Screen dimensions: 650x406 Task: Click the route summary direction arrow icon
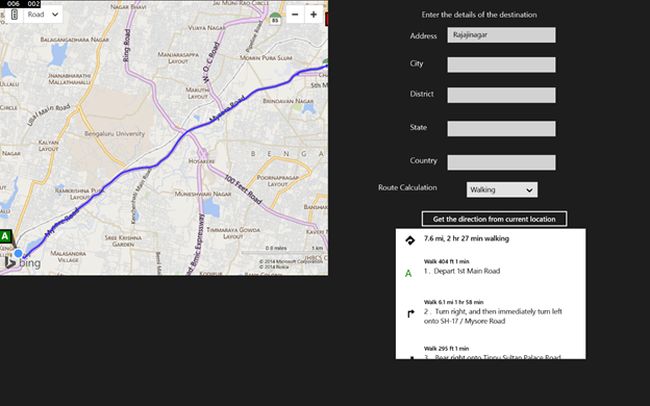[x=410, y=240]
